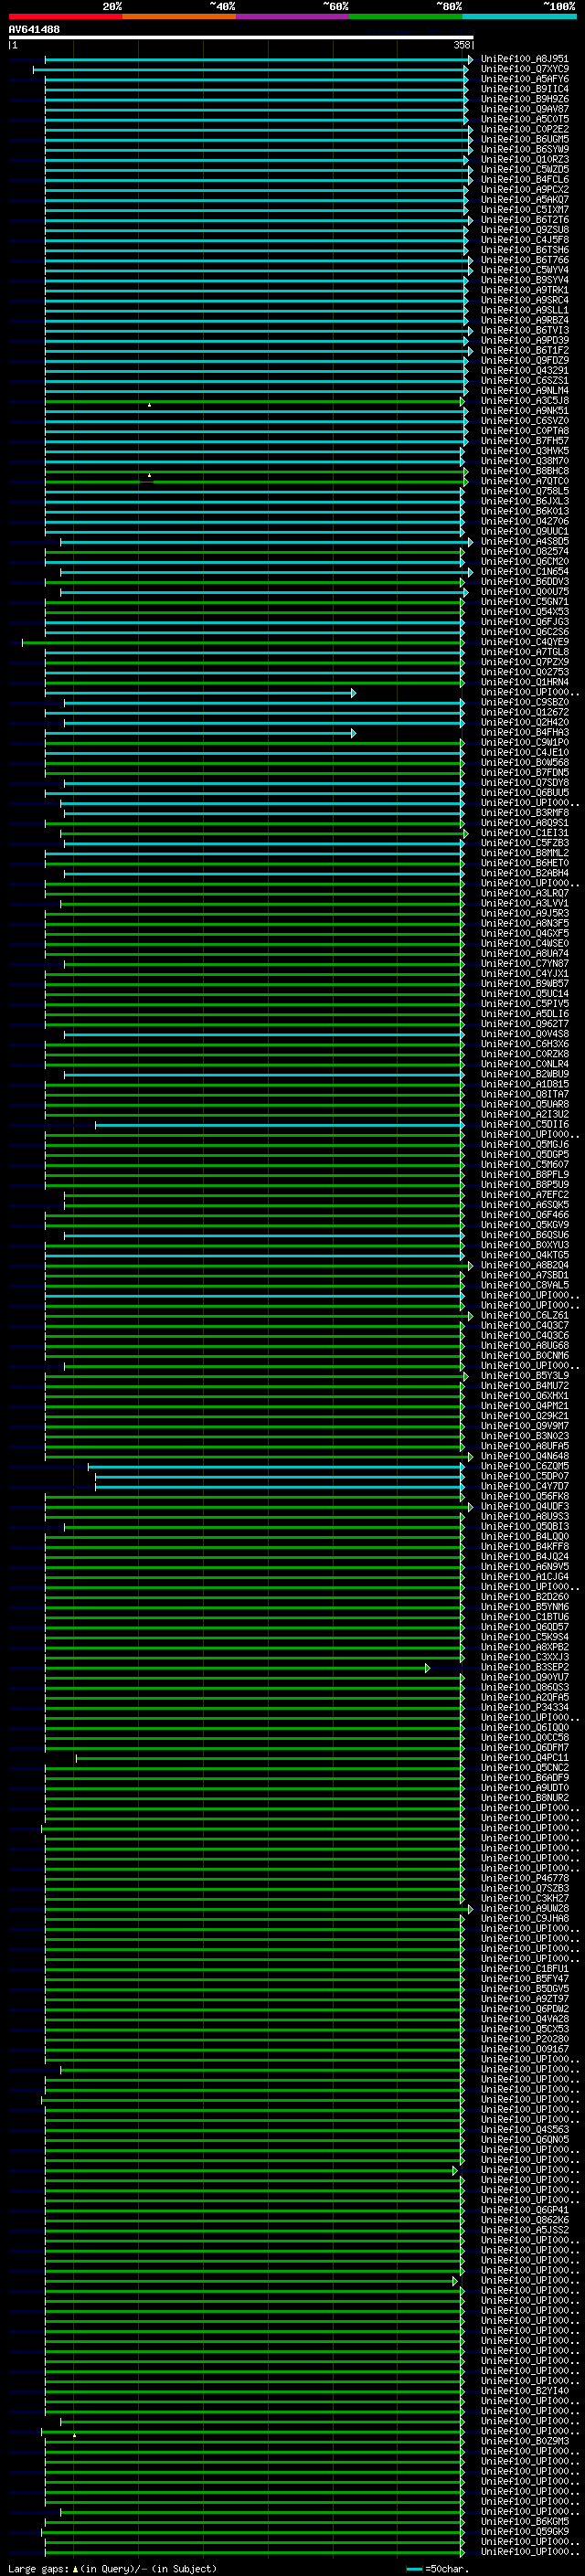Select hit label UniRef100_C1N654
The image size is (585, 2576).
click(x=524, y=572)
